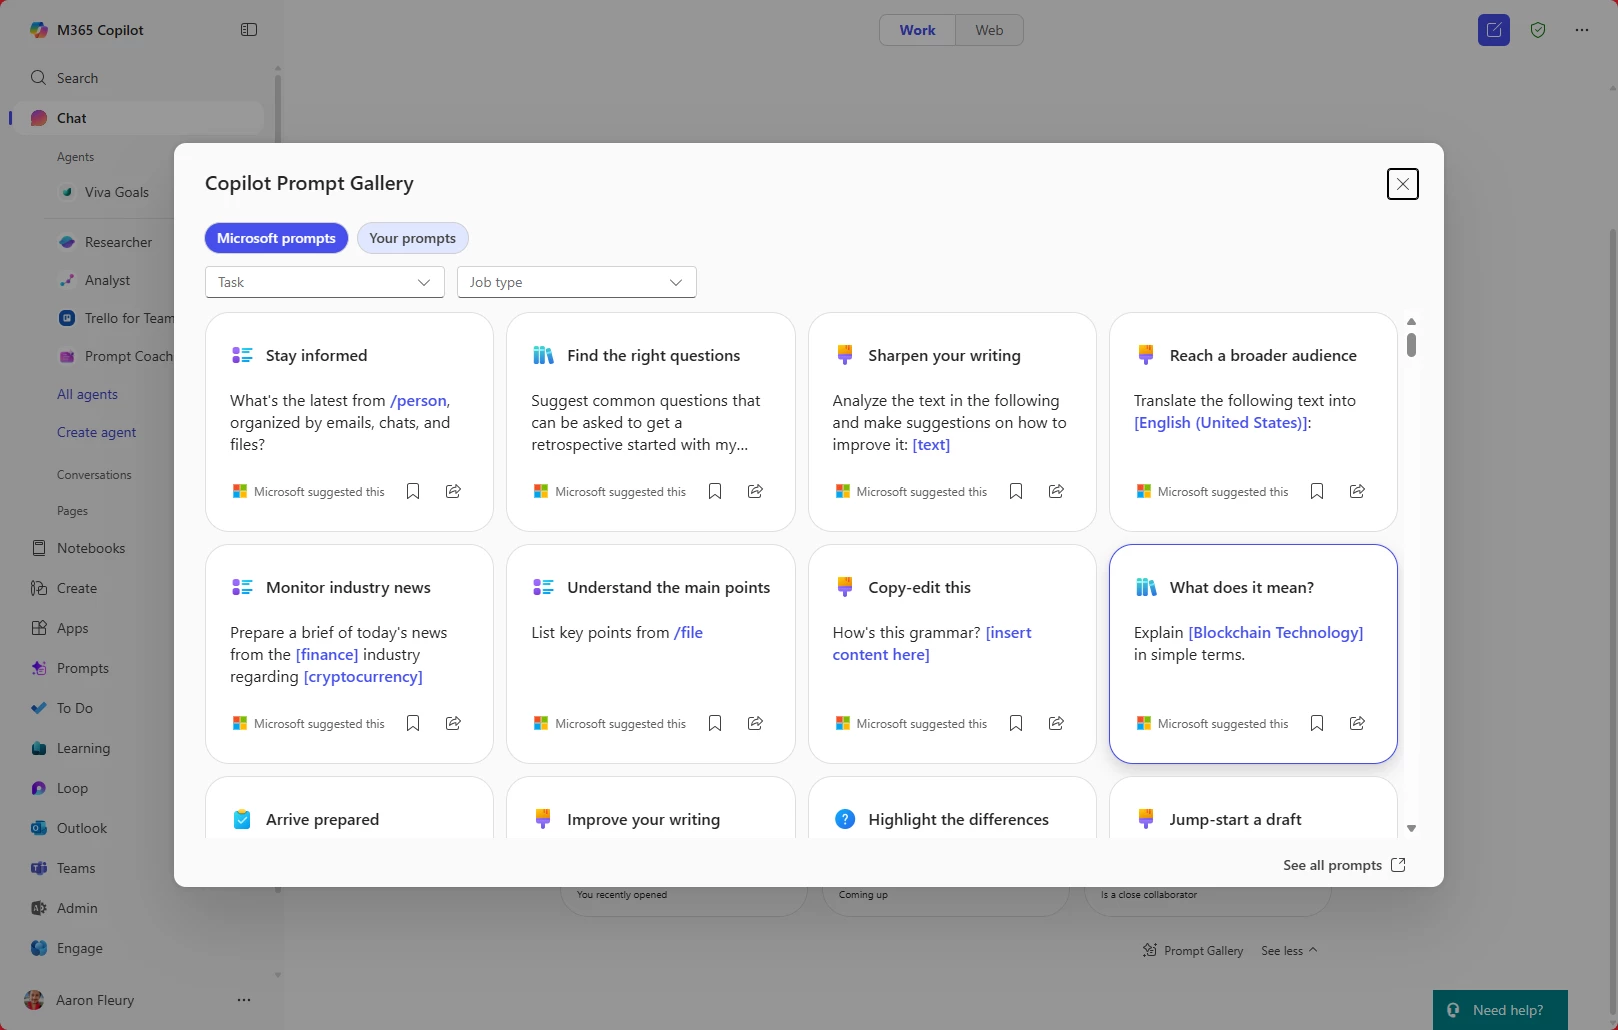
Task: Bookmark the Understand the main points prompt
Action: [715, 723]
